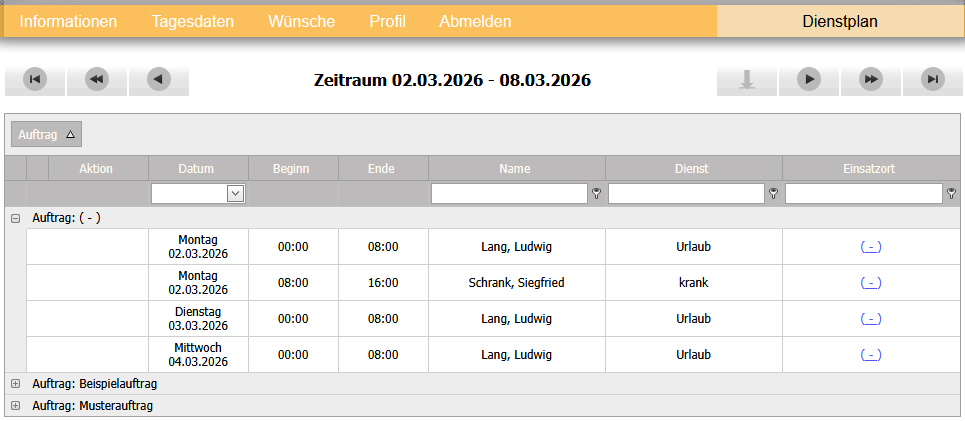Jump to last period navigation icon
This screenshot has width=965, height=421.
tap(932, 80)
